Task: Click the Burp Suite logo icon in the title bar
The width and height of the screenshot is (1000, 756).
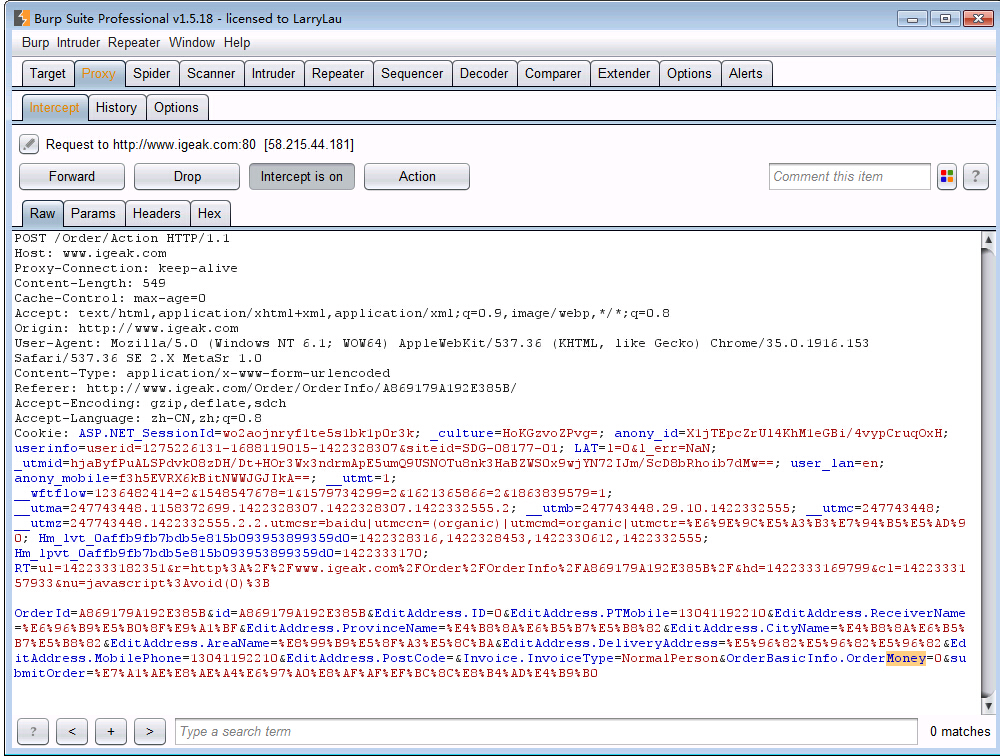Action: point(22,18)
